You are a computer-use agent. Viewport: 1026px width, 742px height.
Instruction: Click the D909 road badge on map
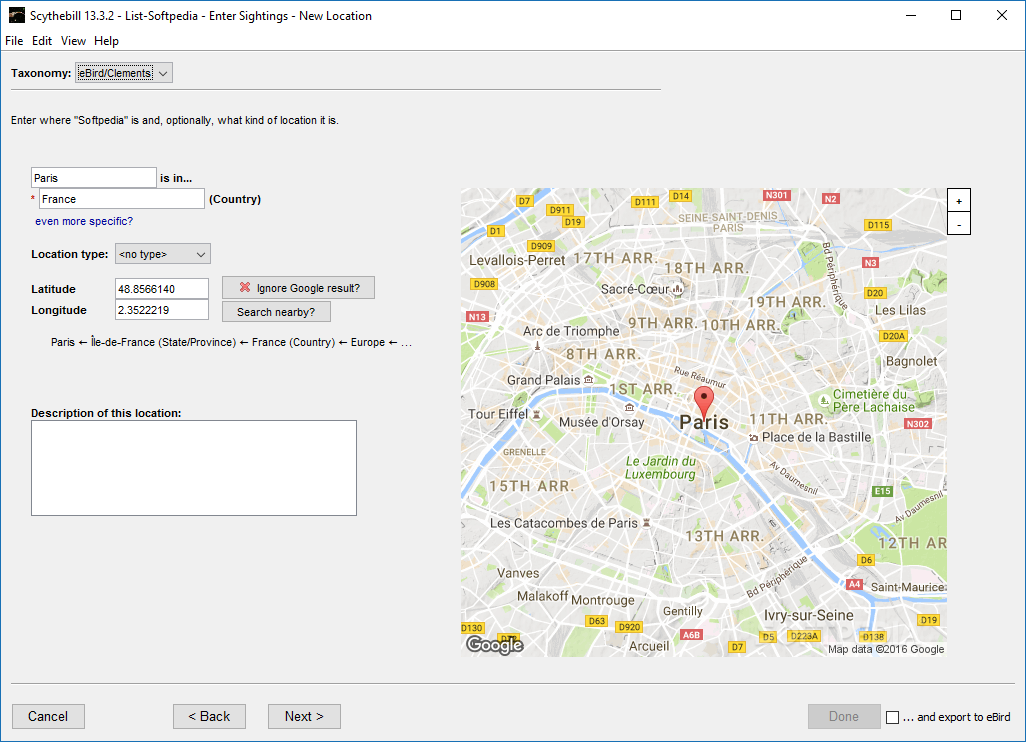coord(541,246)
